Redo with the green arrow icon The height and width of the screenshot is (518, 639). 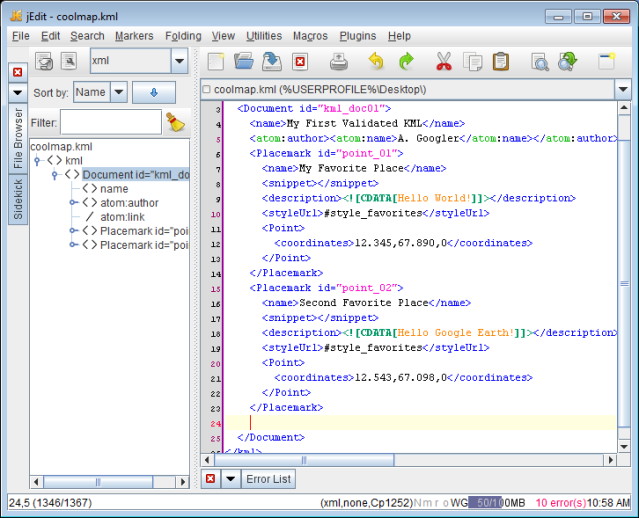(x=406, y=62)
